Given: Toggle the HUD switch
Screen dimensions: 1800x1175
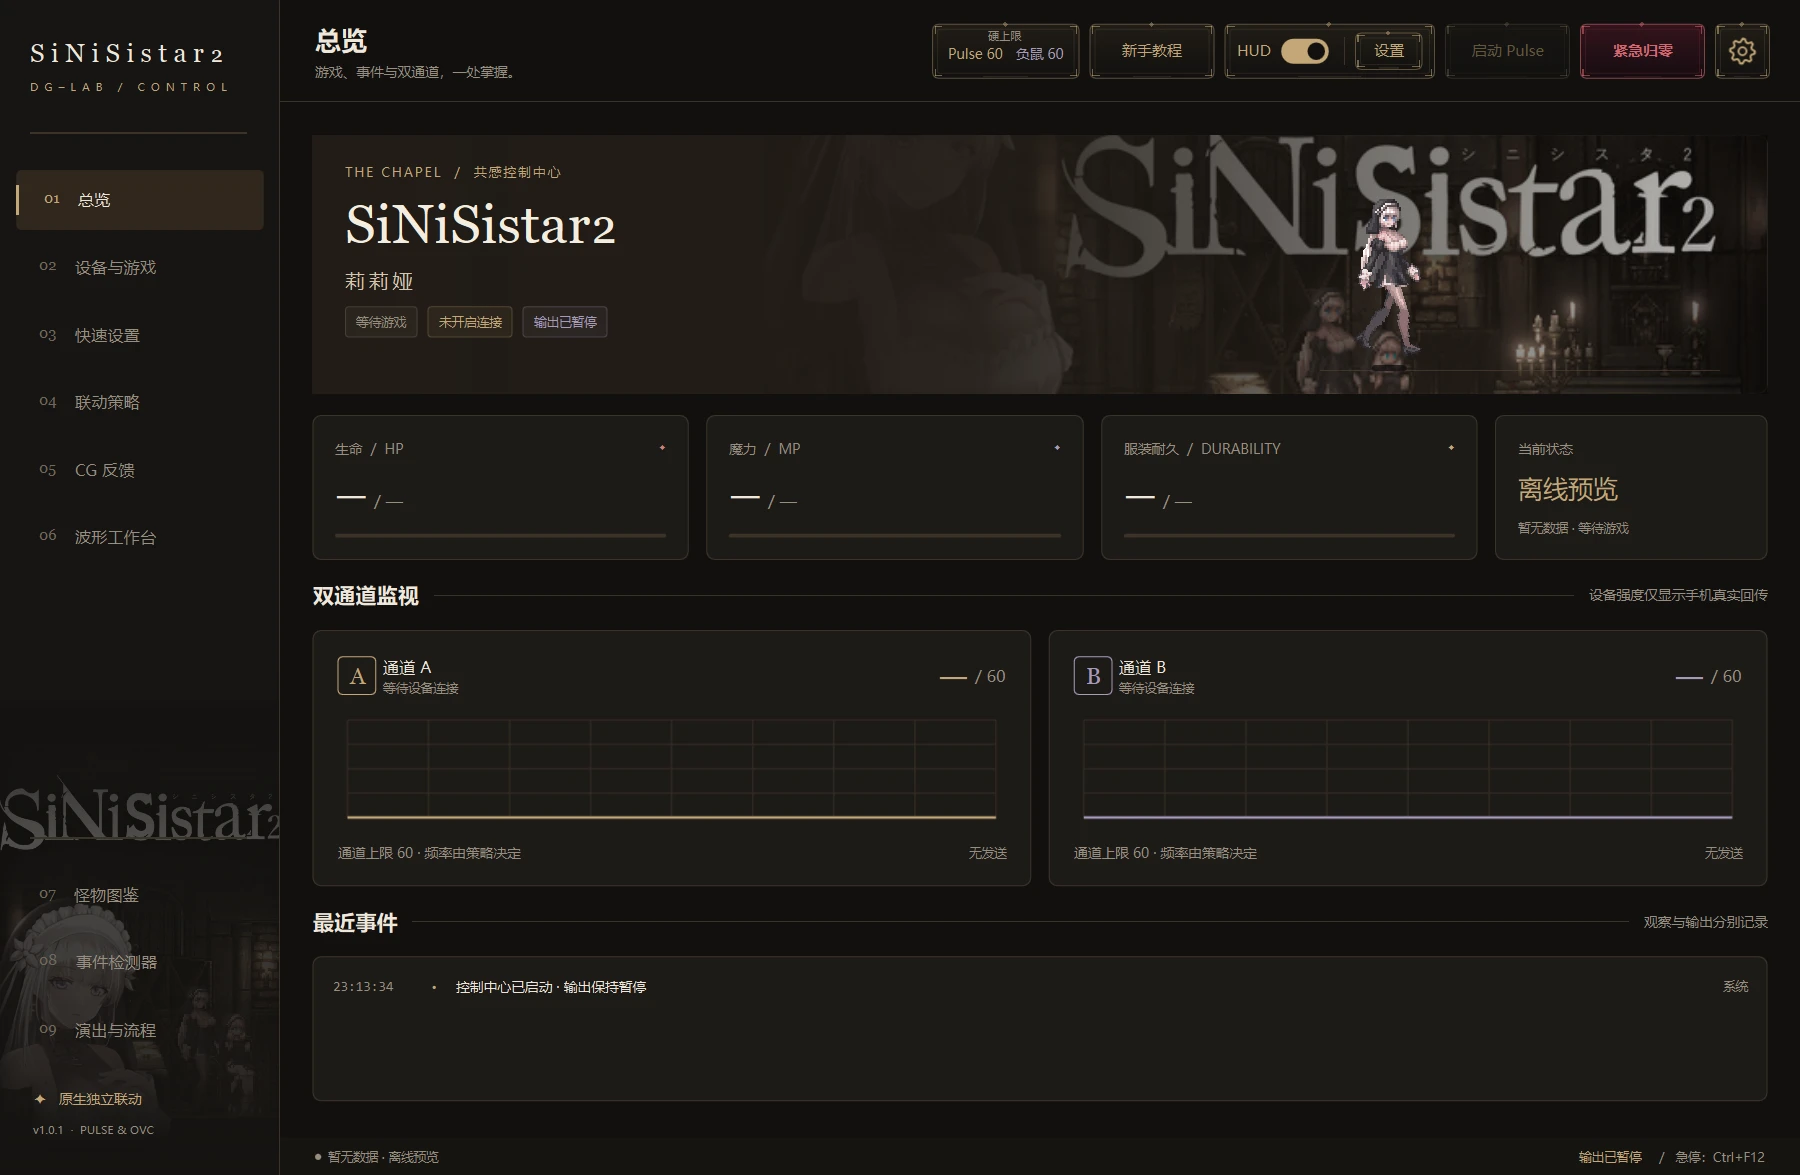Looking at the screenshot, I should tap(1305, 51).
